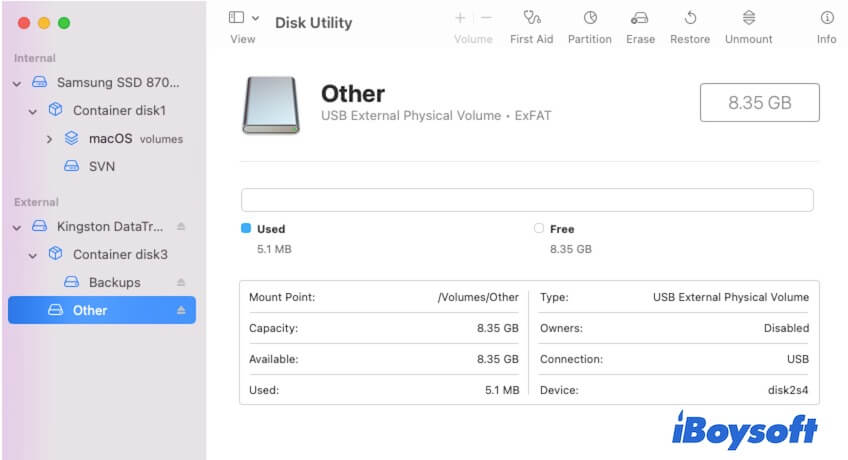The width and height of the screenshot is (848, 460).
Task: Click the Volume toolbar label
Action: (473, 39)
